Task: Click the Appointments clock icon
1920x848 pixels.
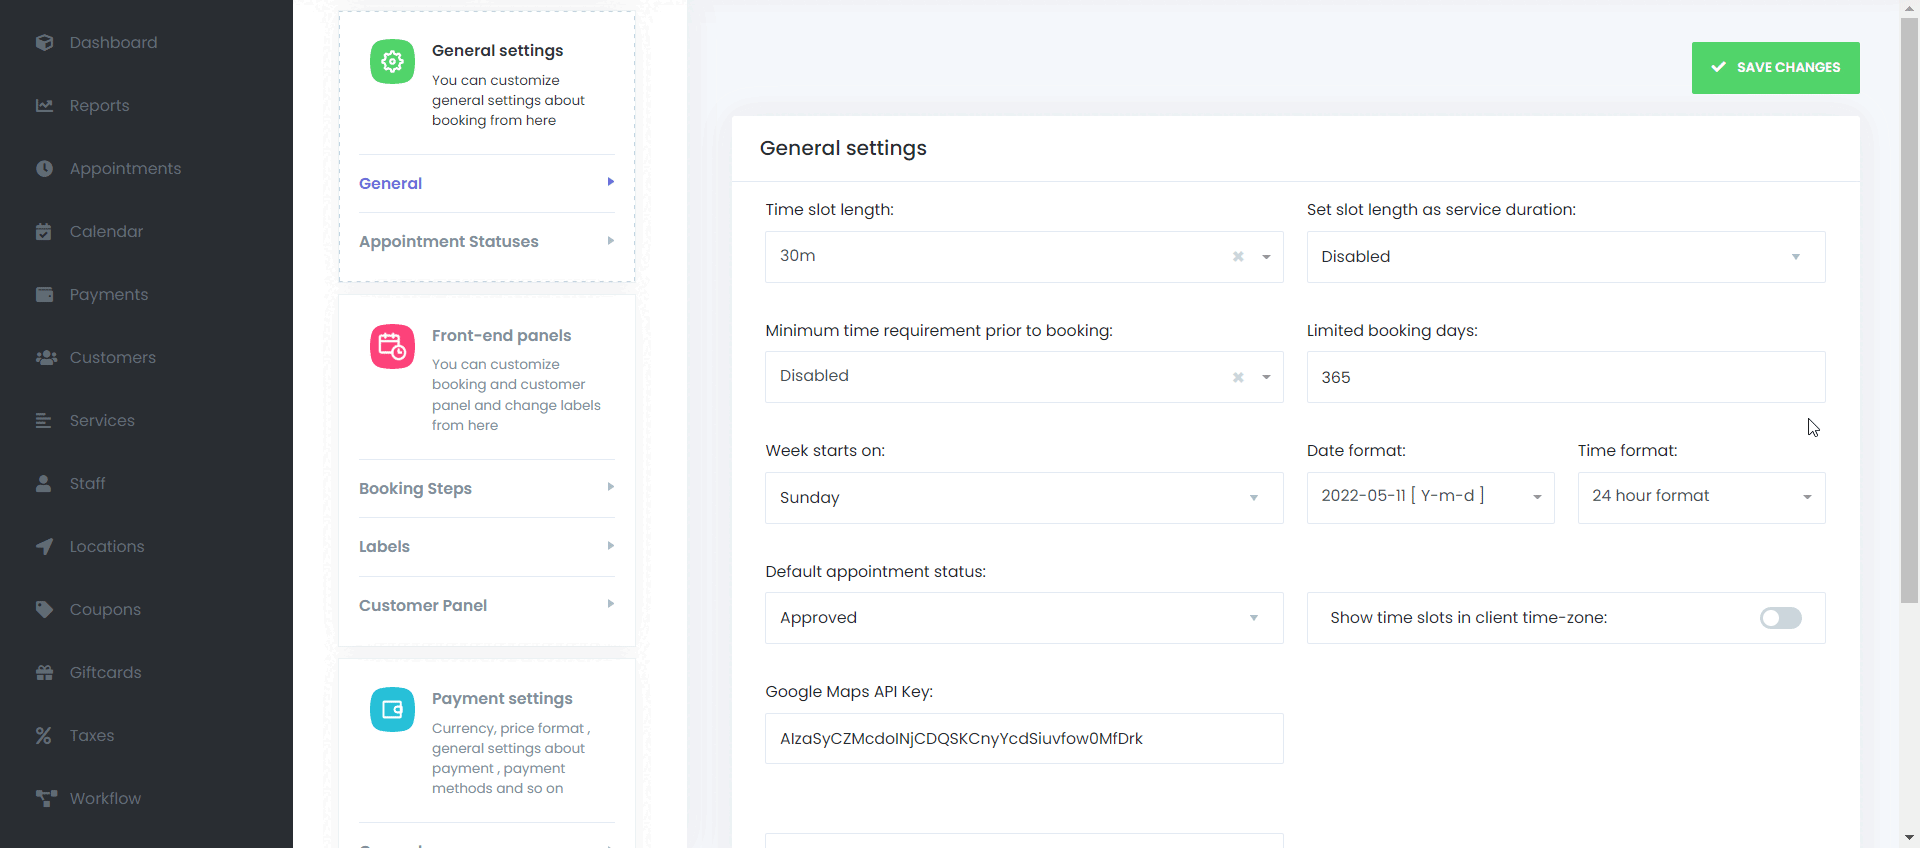Action: (44, 168)
